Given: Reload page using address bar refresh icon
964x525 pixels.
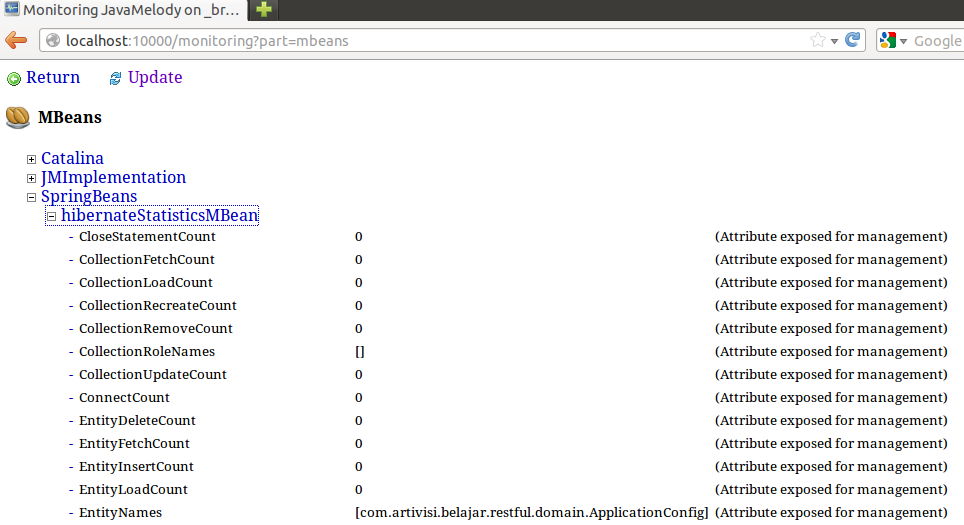Looking at the screenshot, I should point(853,41).
